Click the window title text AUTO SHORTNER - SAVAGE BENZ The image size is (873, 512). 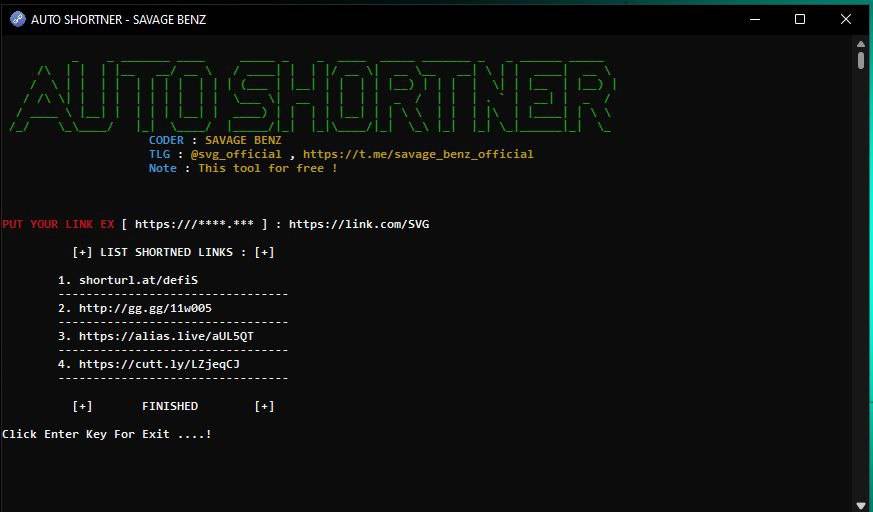(x=118, y=19)
